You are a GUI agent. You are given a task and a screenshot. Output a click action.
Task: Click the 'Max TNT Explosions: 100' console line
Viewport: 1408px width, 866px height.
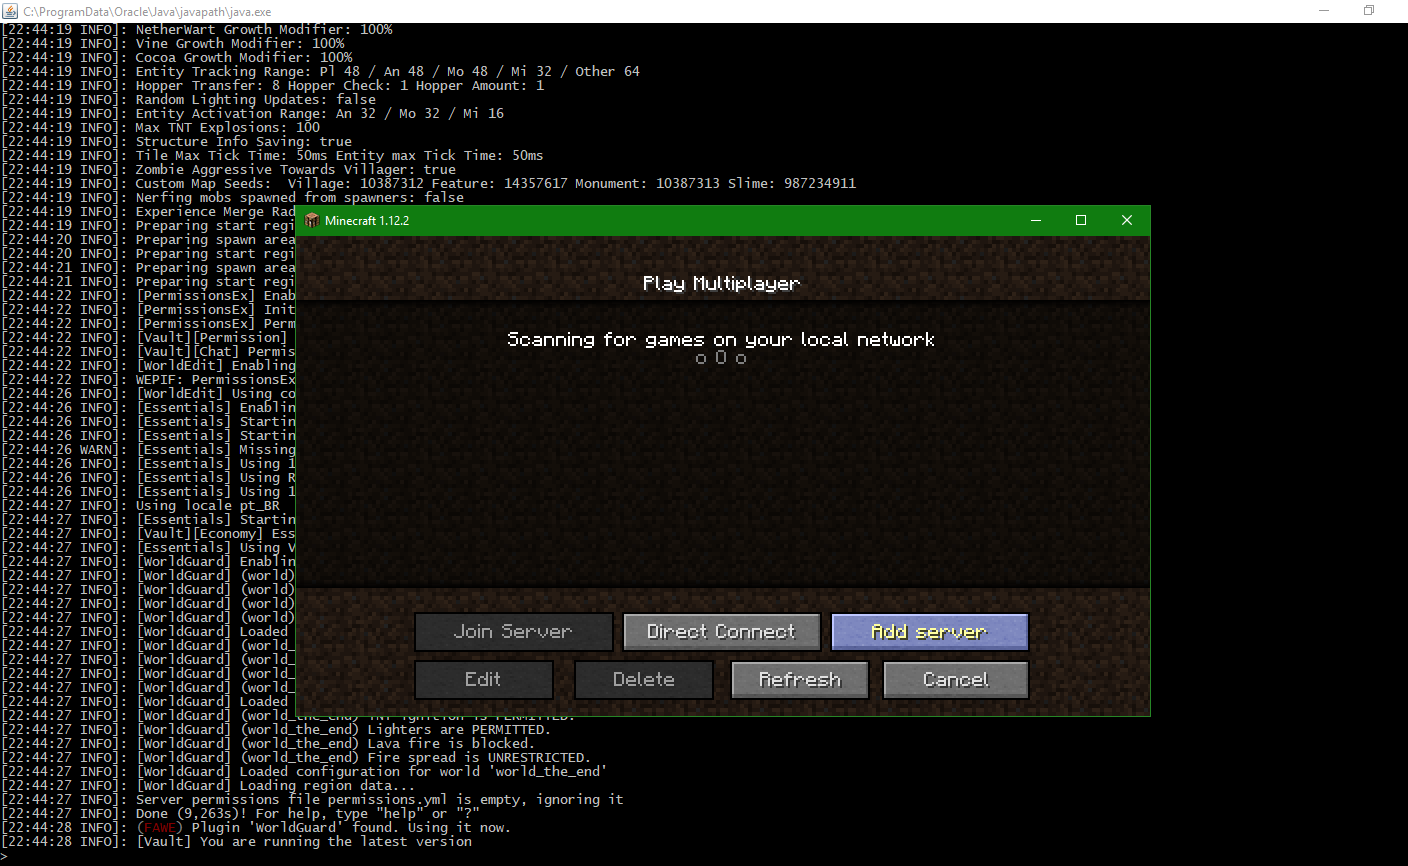[x=161, y=128]
